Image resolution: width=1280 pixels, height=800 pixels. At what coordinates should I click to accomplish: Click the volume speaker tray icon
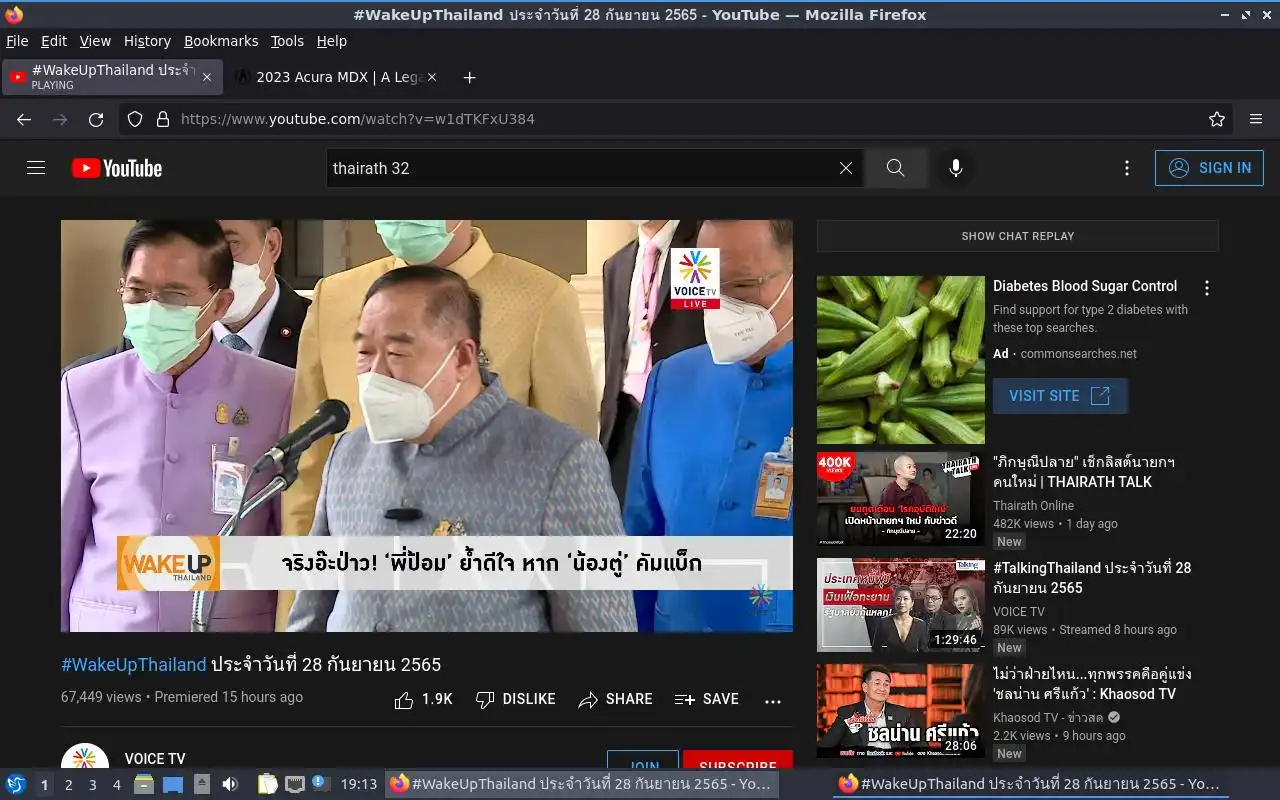coord(230,784)
